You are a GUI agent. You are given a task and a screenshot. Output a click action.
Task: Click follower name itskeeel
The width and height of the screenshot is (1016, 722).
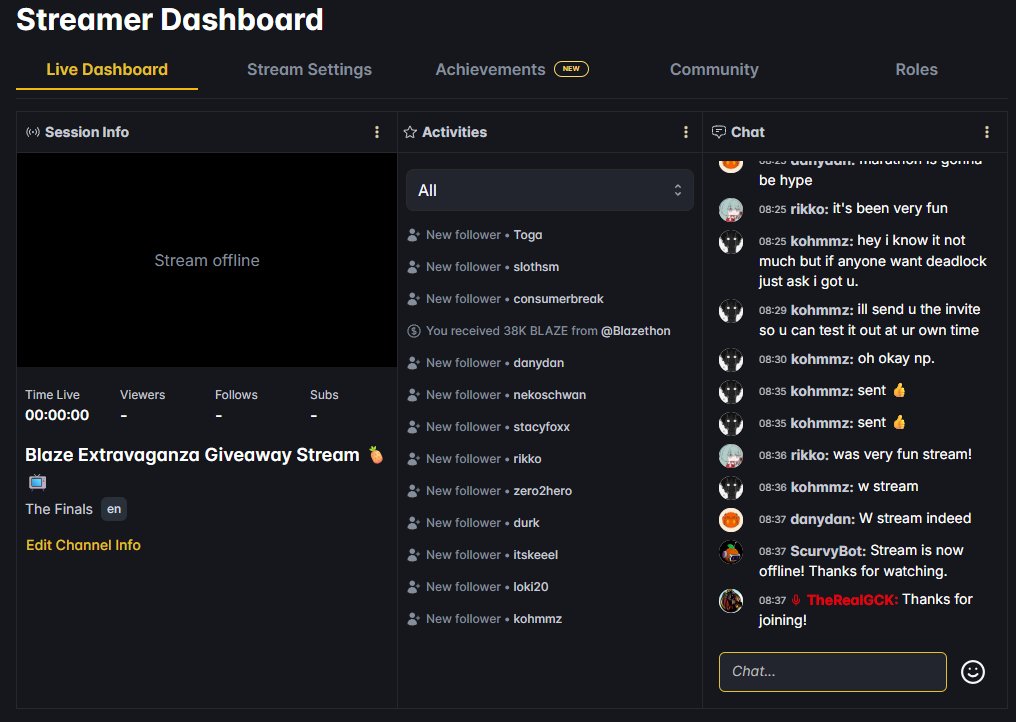pyautogui.click(x=536, y=555)
